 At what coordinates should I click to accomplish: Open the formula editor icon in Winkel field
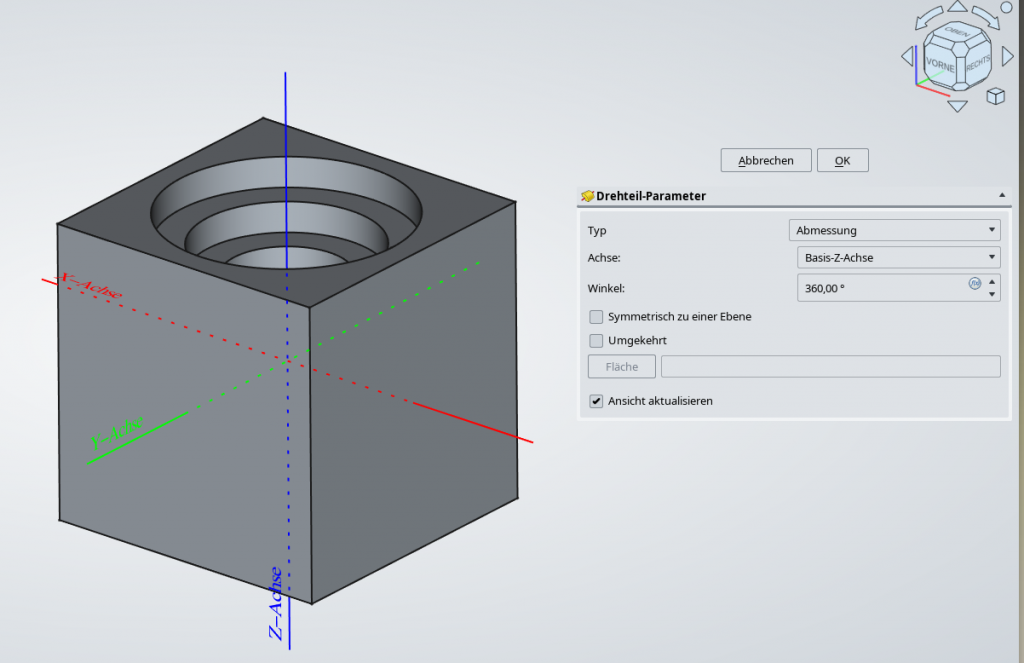975,284
